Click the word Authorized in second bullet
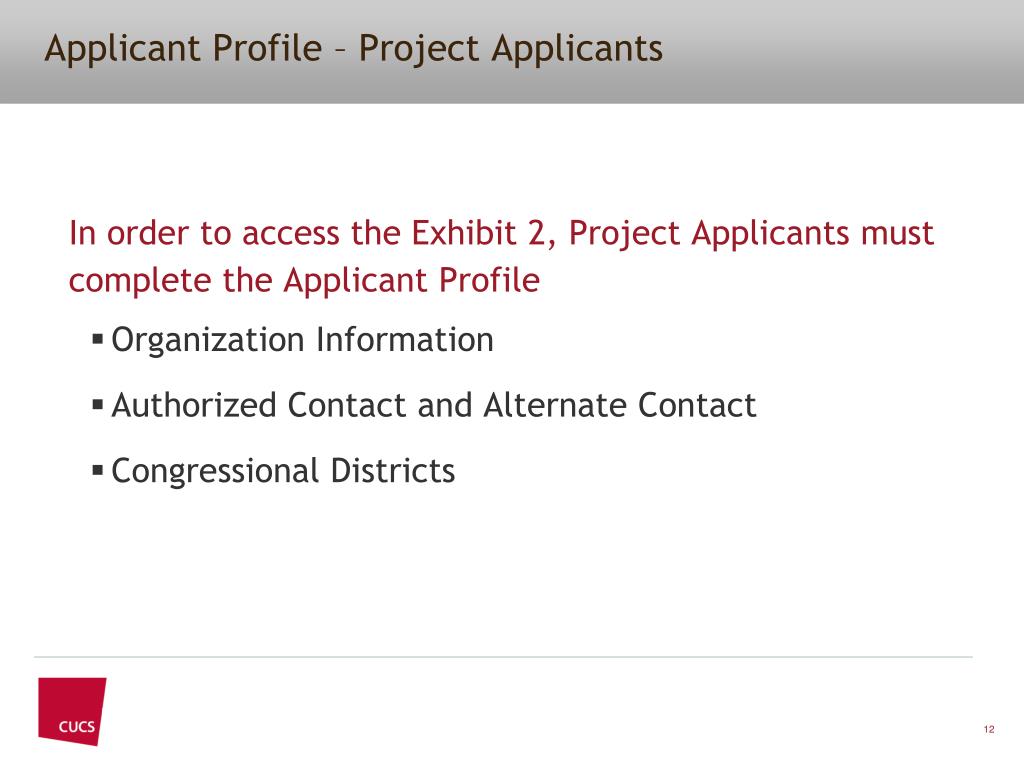 coord(194,405)
